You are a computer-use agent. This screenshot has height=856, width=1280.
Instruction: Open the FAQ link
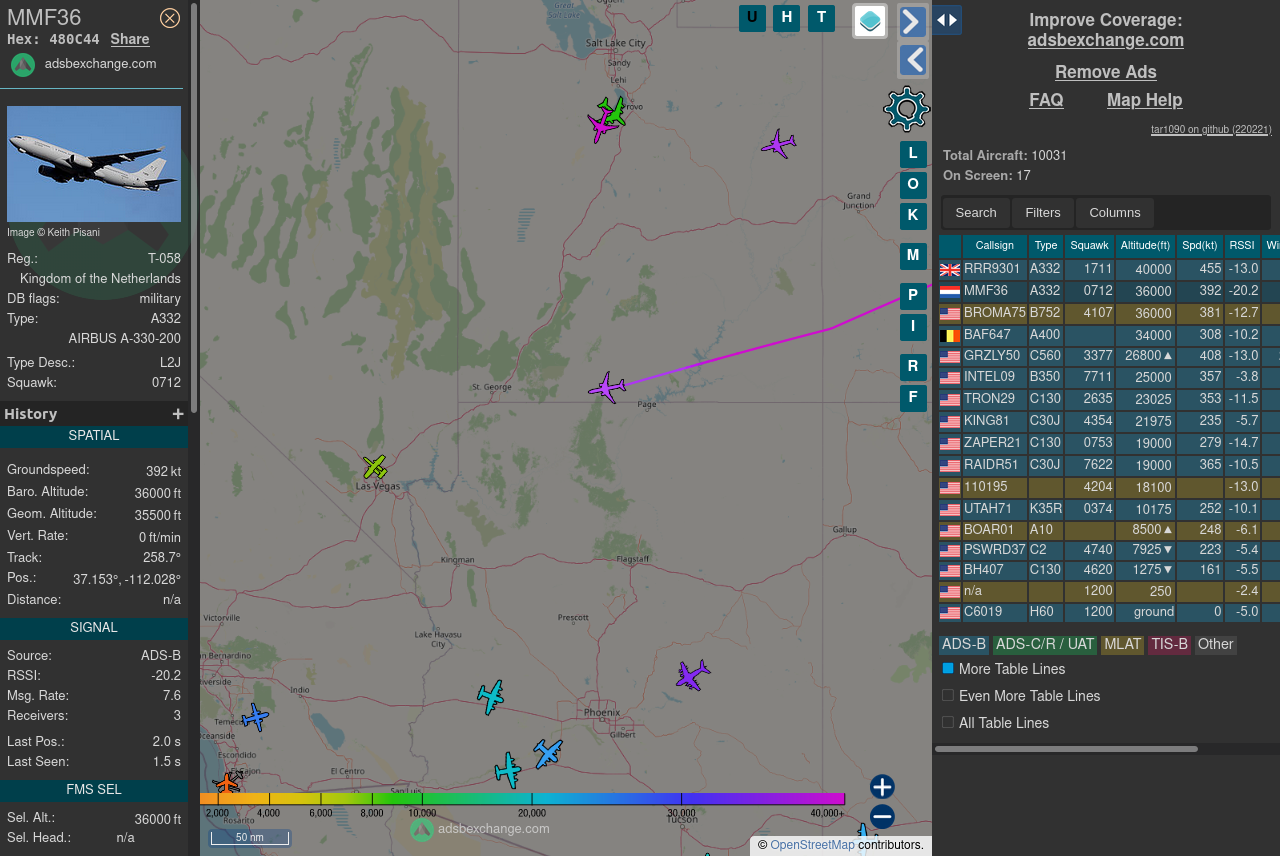(1047, 100)
